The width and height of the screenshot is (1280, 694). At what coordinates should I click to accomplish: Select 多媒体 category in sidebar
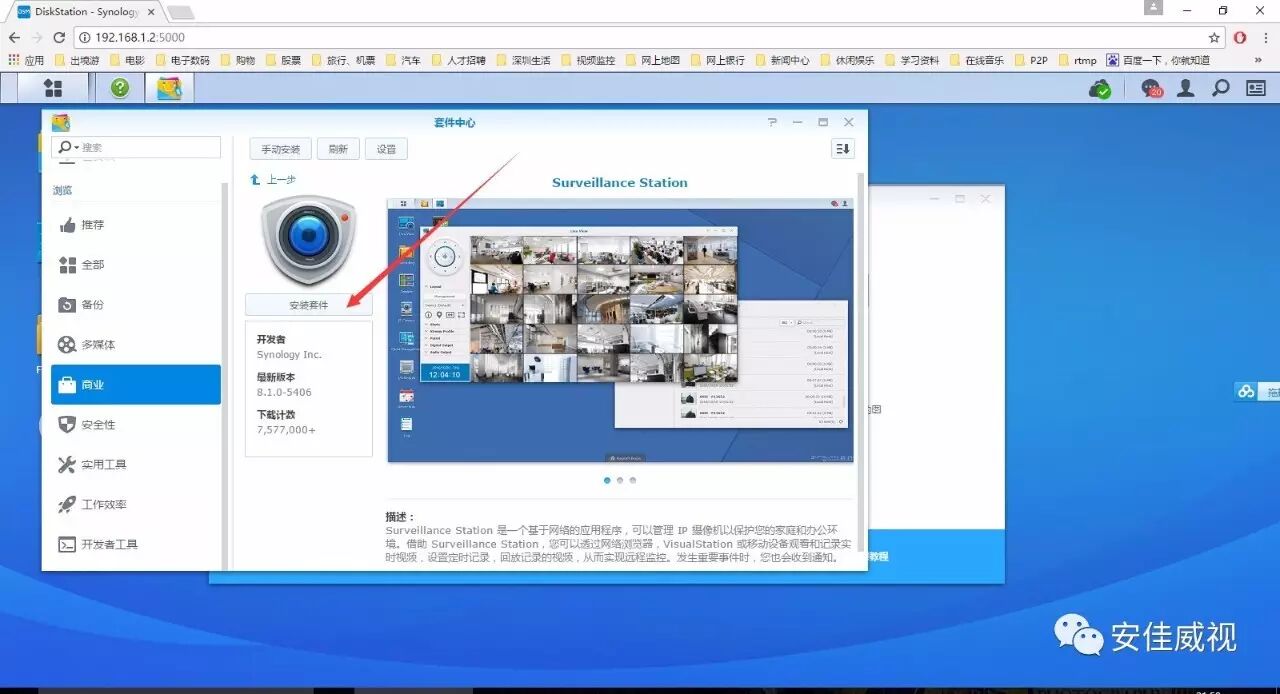coord(136,345)
